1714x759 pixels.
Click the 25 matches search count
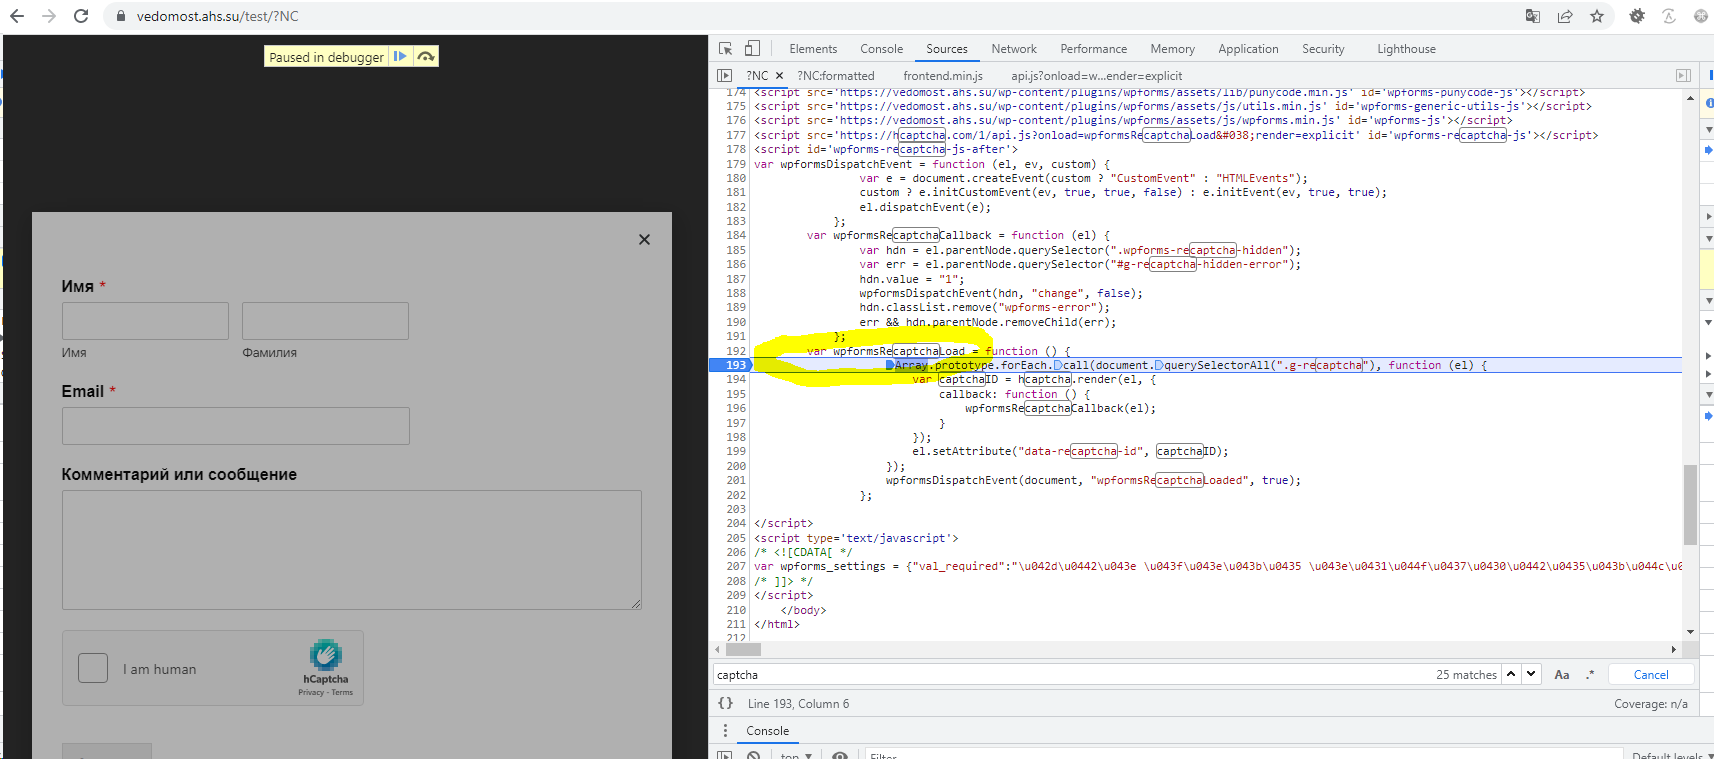pyautogui.click(x=1466, y=675)
